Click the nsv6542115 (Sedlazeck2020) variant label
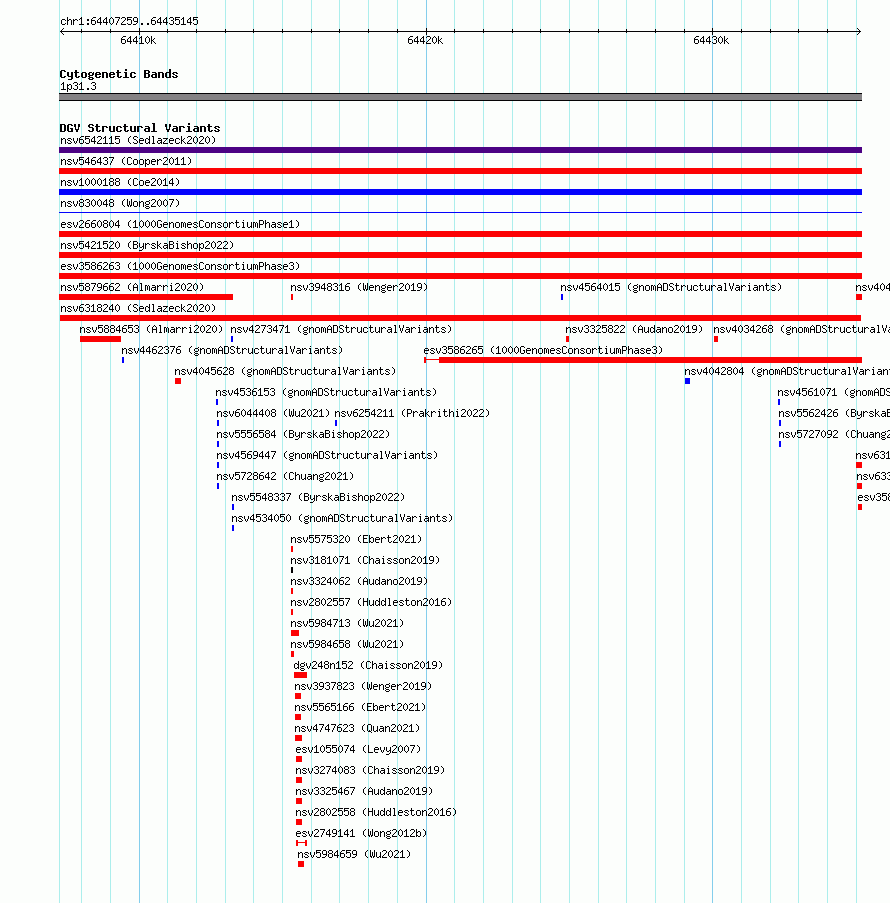Screen dimensions: 890x903 click(x=138, y=140)
